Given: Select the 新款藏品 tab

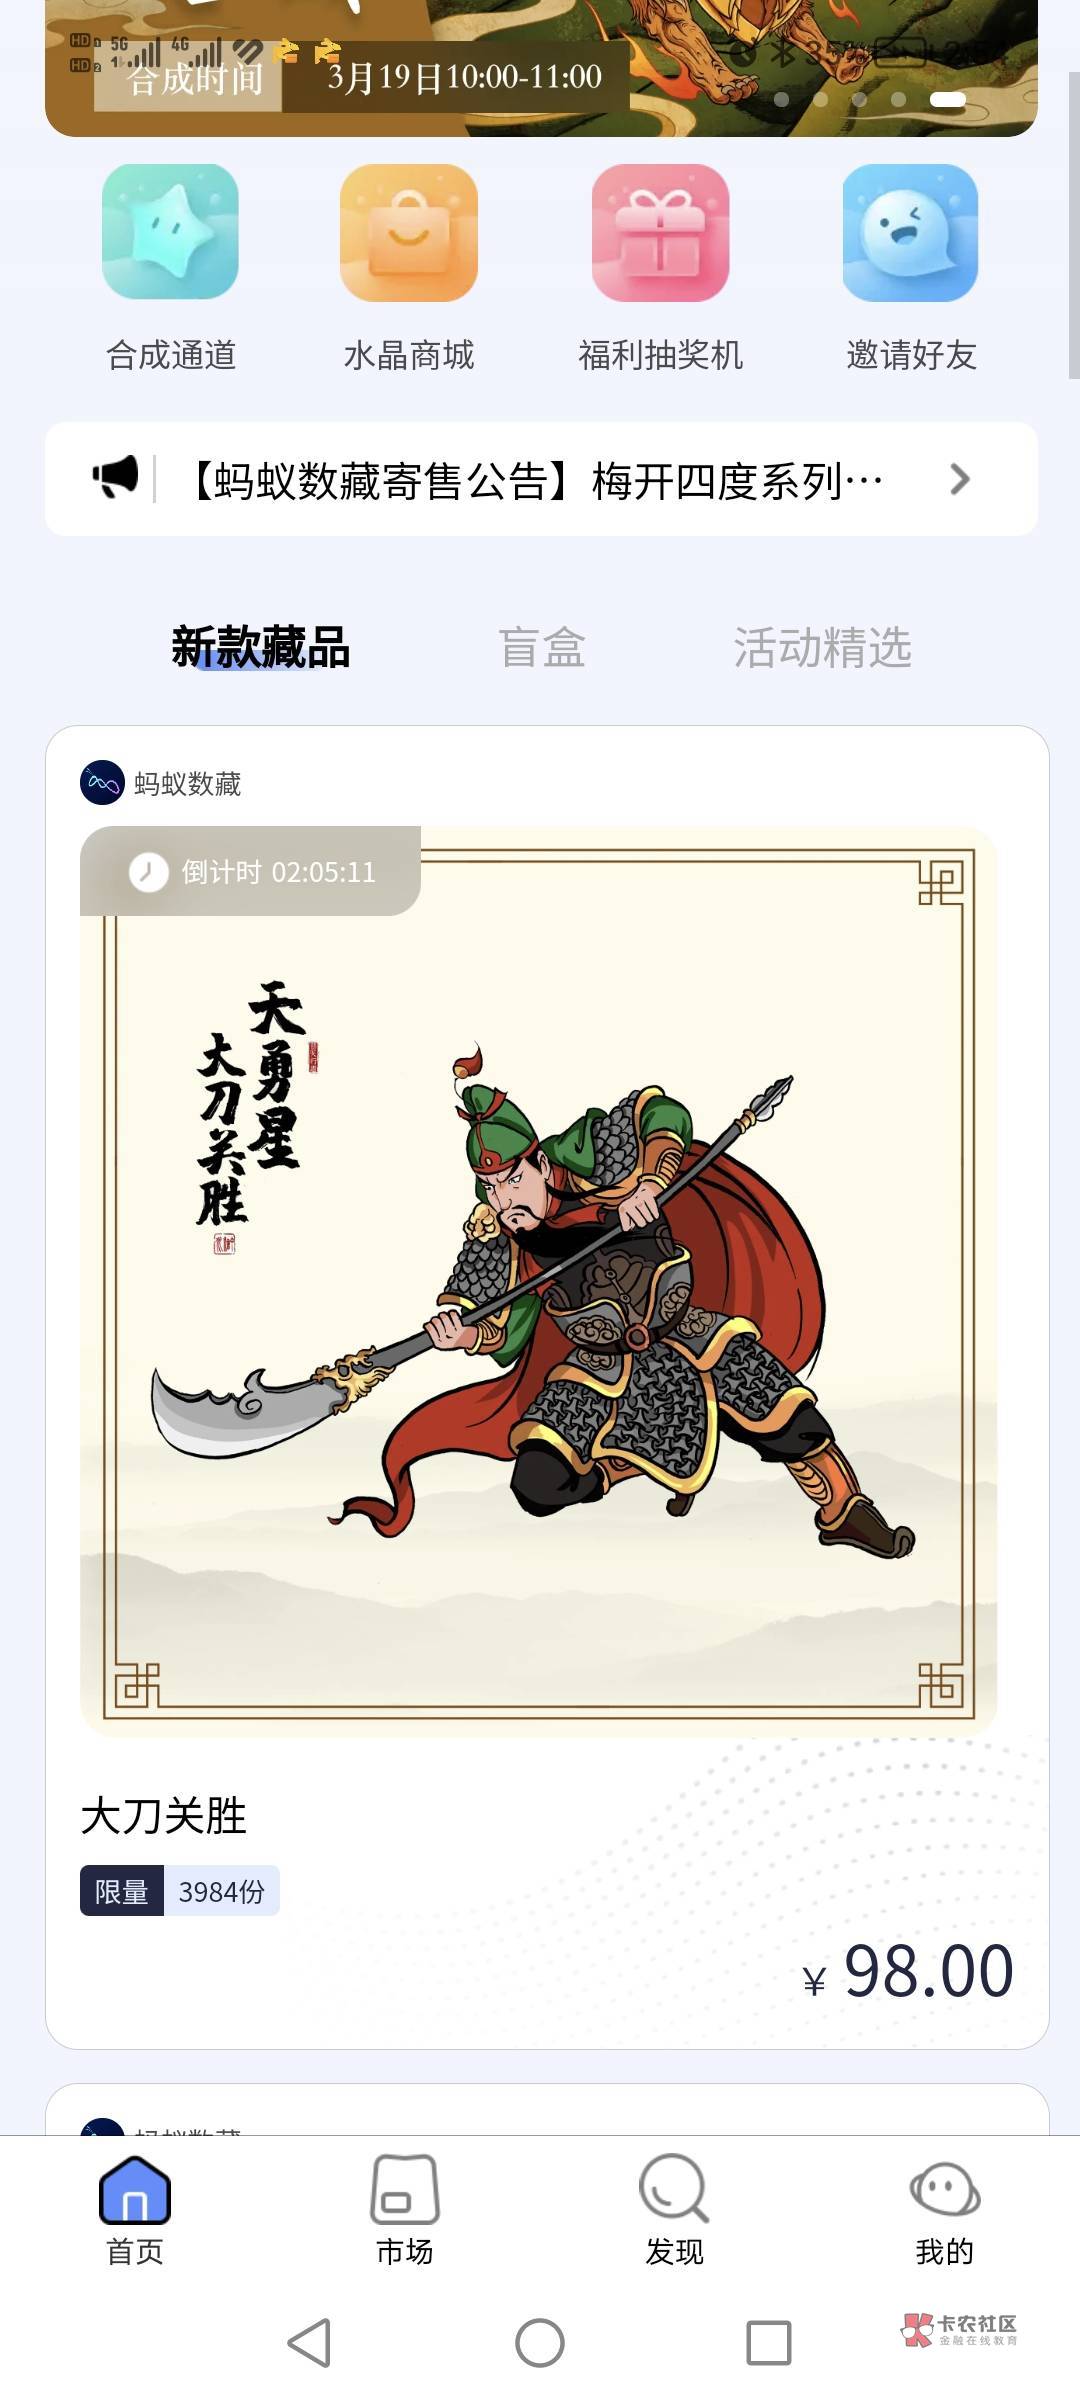Looking at the screenshot, I should click(x=260, y=647).
